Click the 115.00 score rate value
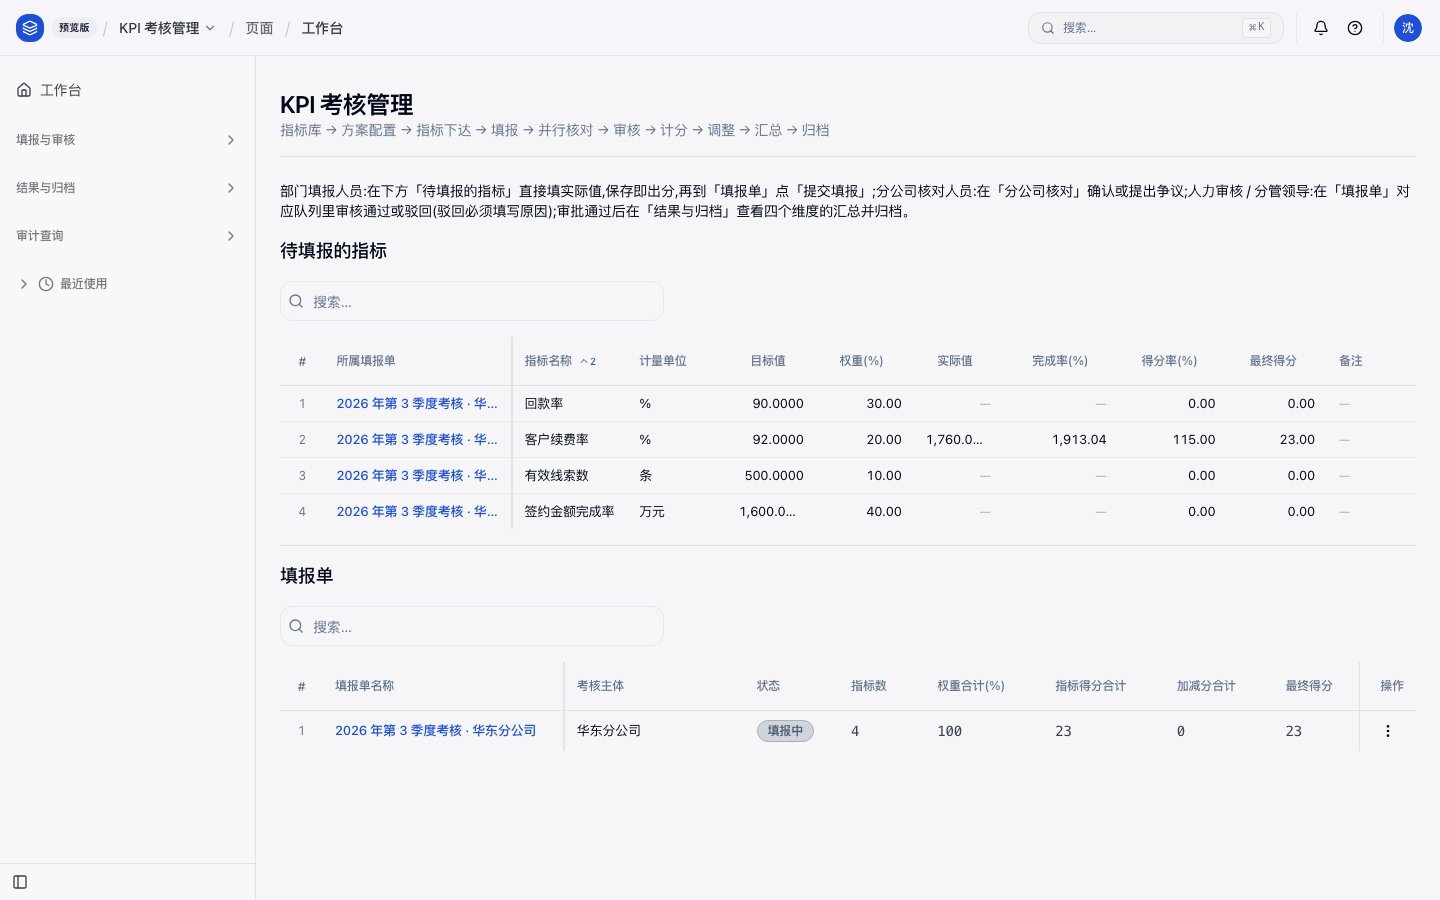This screenshot has width=1440, height=900. point(1194,440)
